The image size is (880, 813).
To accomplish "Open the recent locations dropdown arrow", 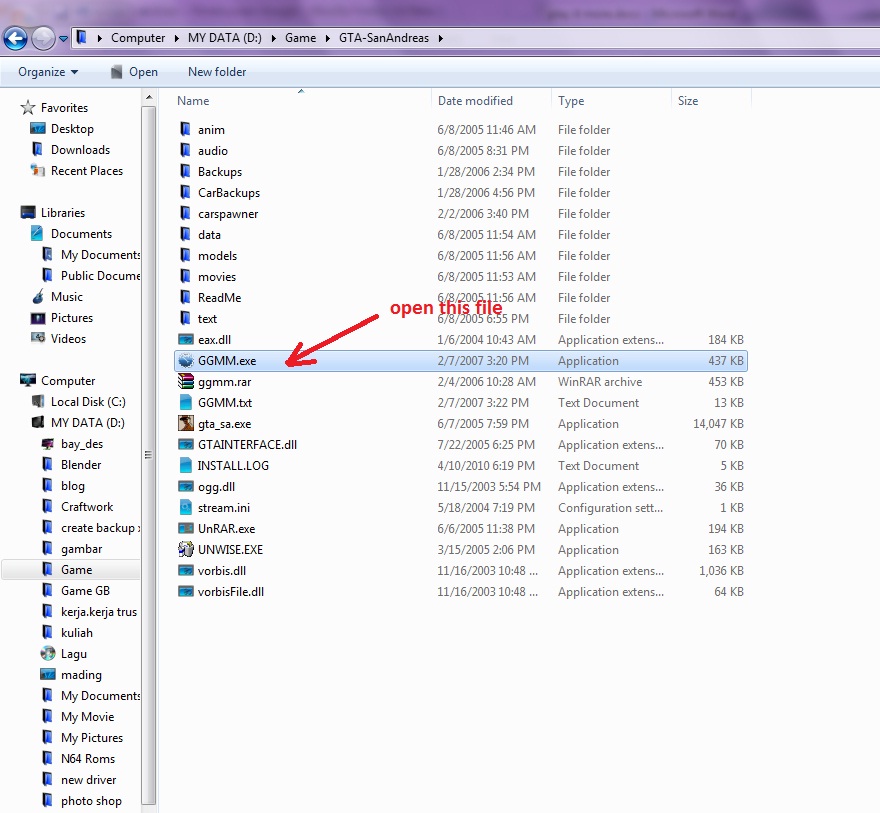I will 63,39.
